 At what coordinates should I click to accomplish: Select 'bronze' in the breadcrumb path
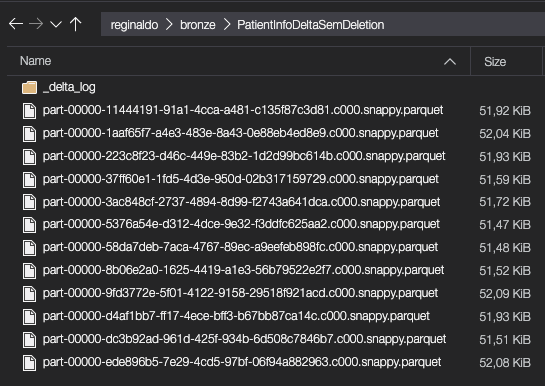pyautogui.click(x=197, y=25)
